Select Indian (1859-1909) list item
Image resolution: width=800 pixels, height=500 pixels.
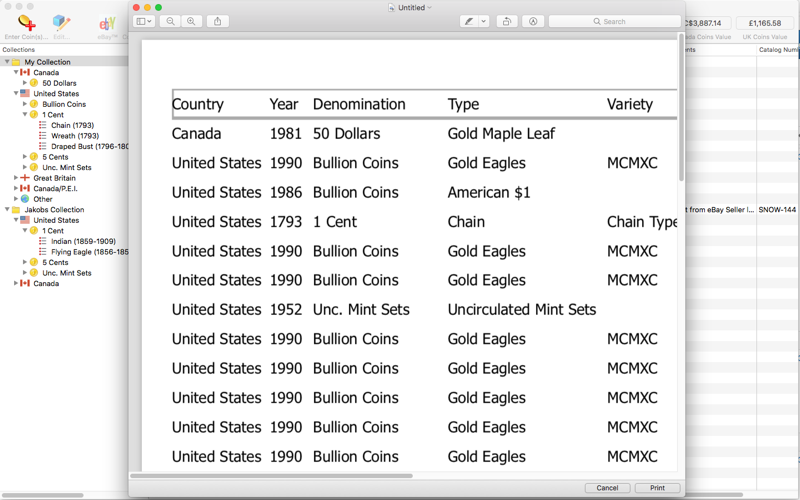(83, 241)
